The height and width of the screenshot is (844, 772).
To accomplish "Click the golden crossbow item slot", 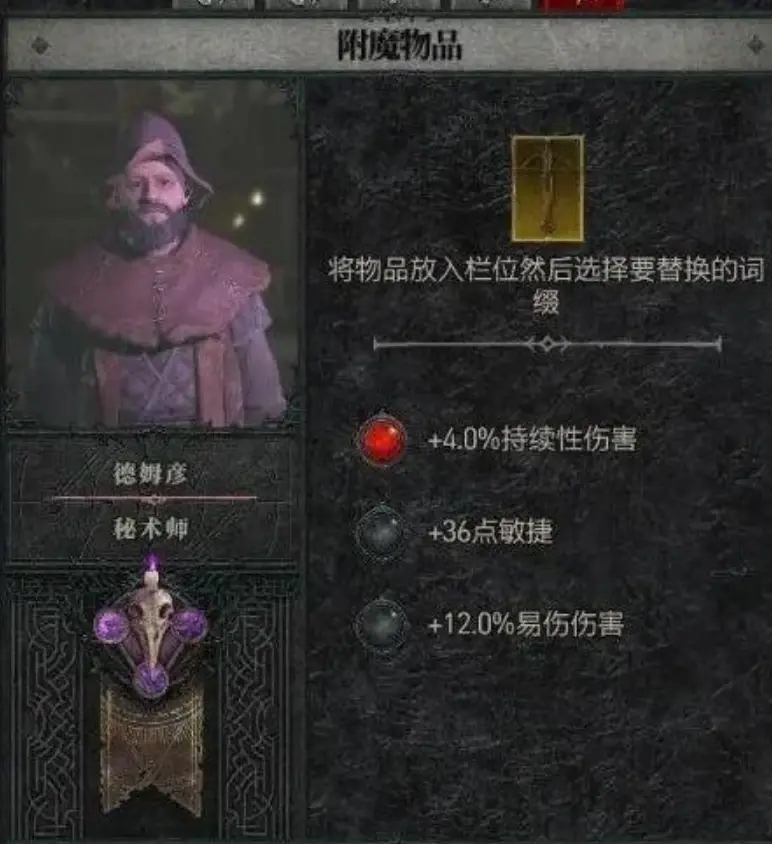I will [x=548, y=188].
